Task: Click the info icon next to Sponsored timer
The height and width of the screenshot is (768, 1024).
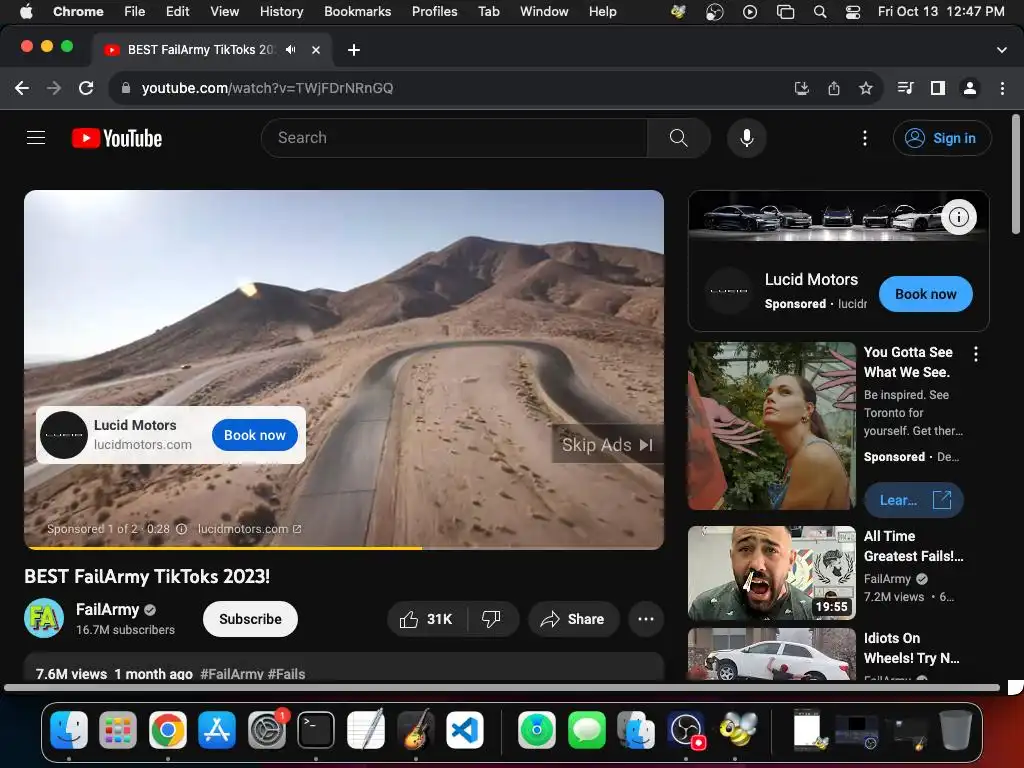Action: coord(182,529)
